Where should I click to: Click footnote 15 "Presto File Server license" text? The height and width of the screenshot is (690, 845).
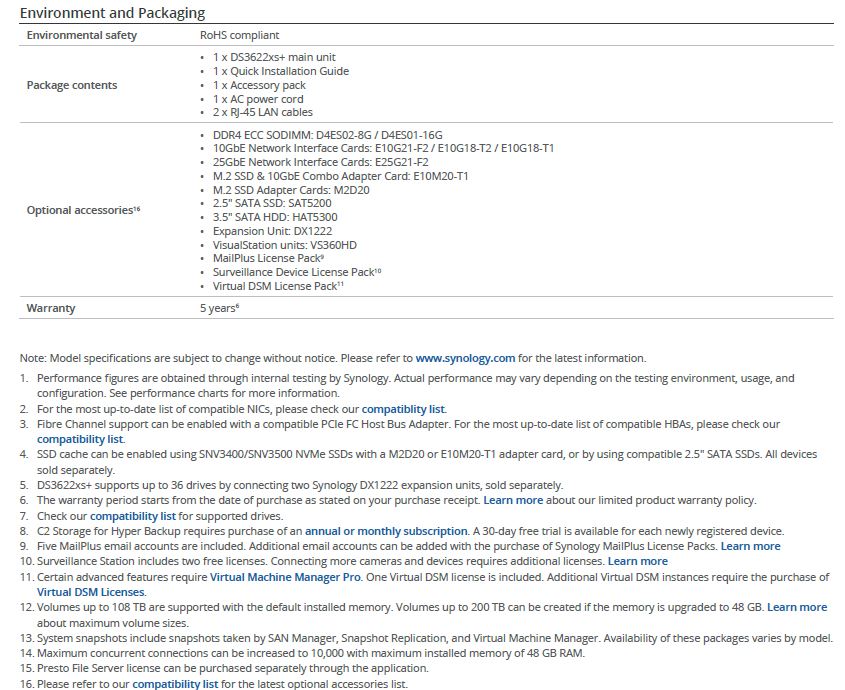point(233,668)
